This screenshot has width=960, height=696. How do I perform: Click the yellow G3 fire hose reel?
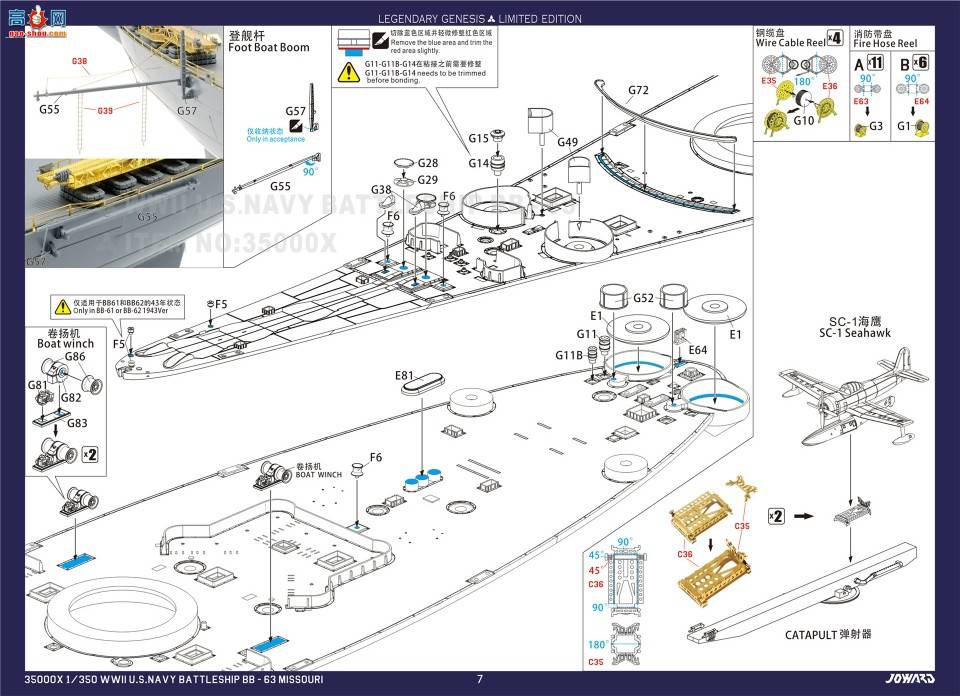(x=859, y=127)
